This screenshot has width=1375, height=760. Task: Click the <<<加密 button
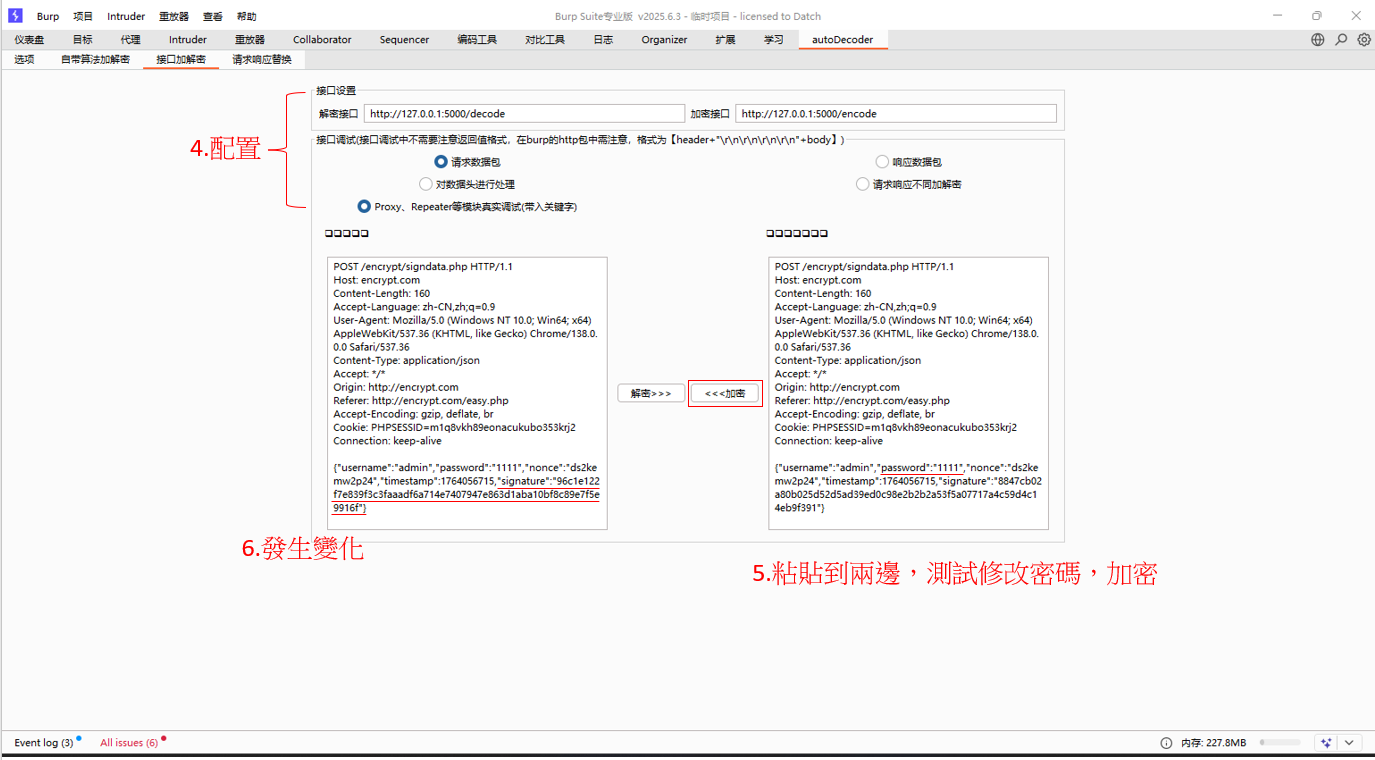tap(725, 393)
